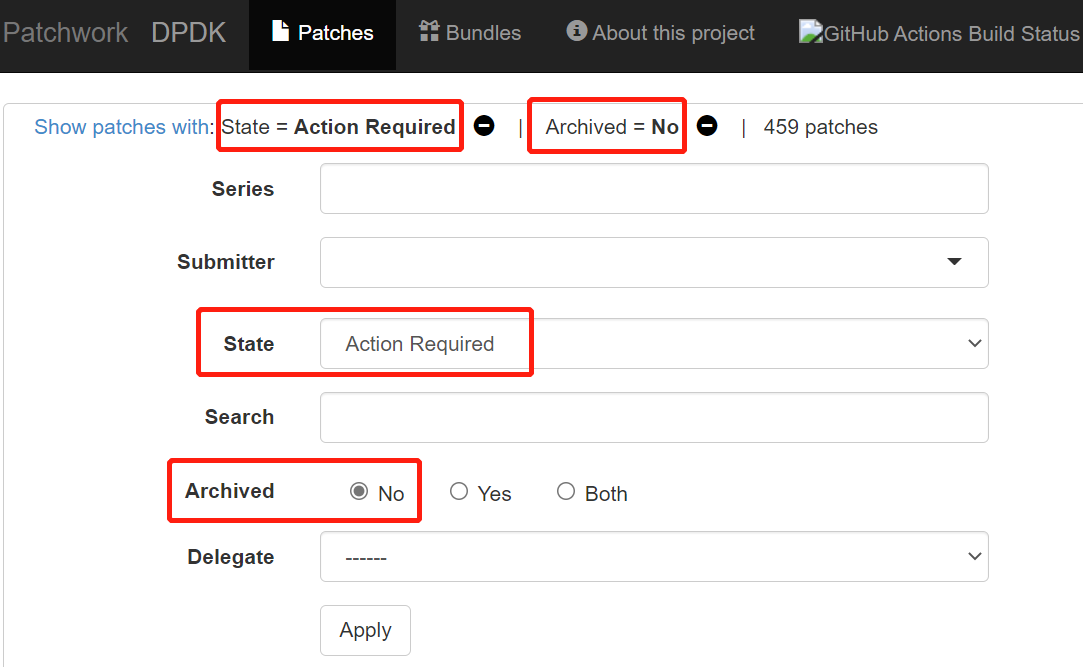
Task: Click the About info circle icon
Action: 577,31
